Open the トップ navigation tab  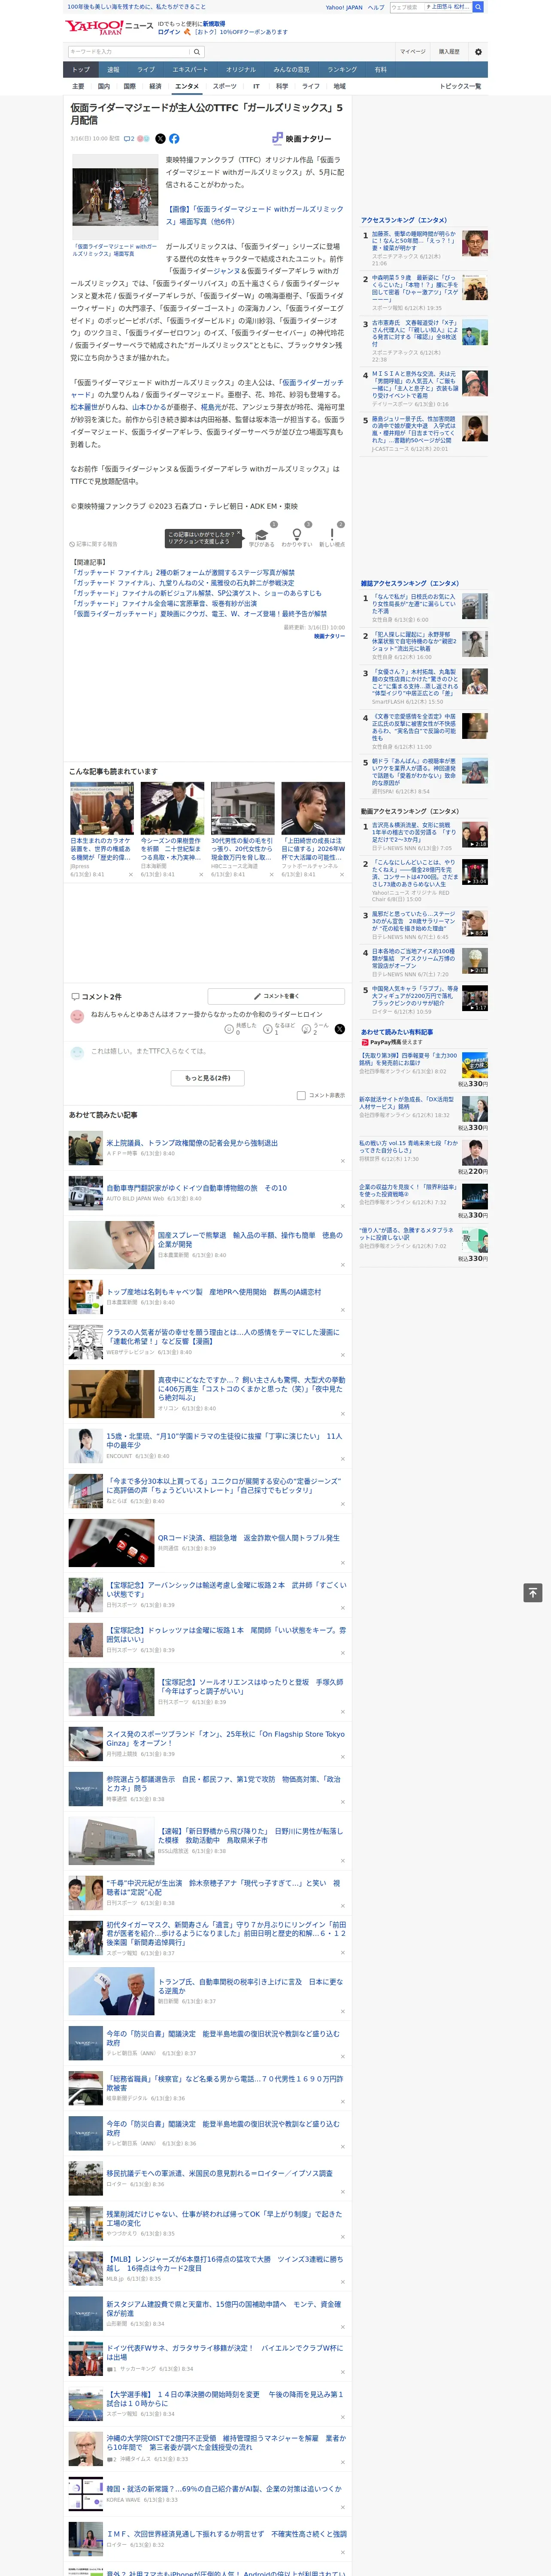click(x=81, y=70)
